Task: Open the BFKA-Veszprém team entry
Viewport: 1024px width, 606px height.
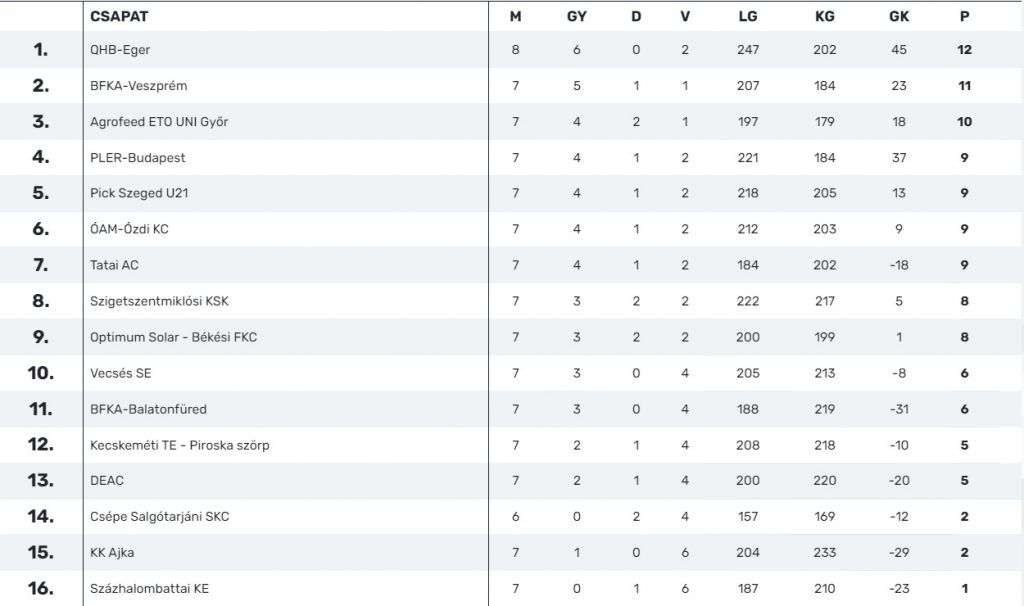Action: click(138, 86)
